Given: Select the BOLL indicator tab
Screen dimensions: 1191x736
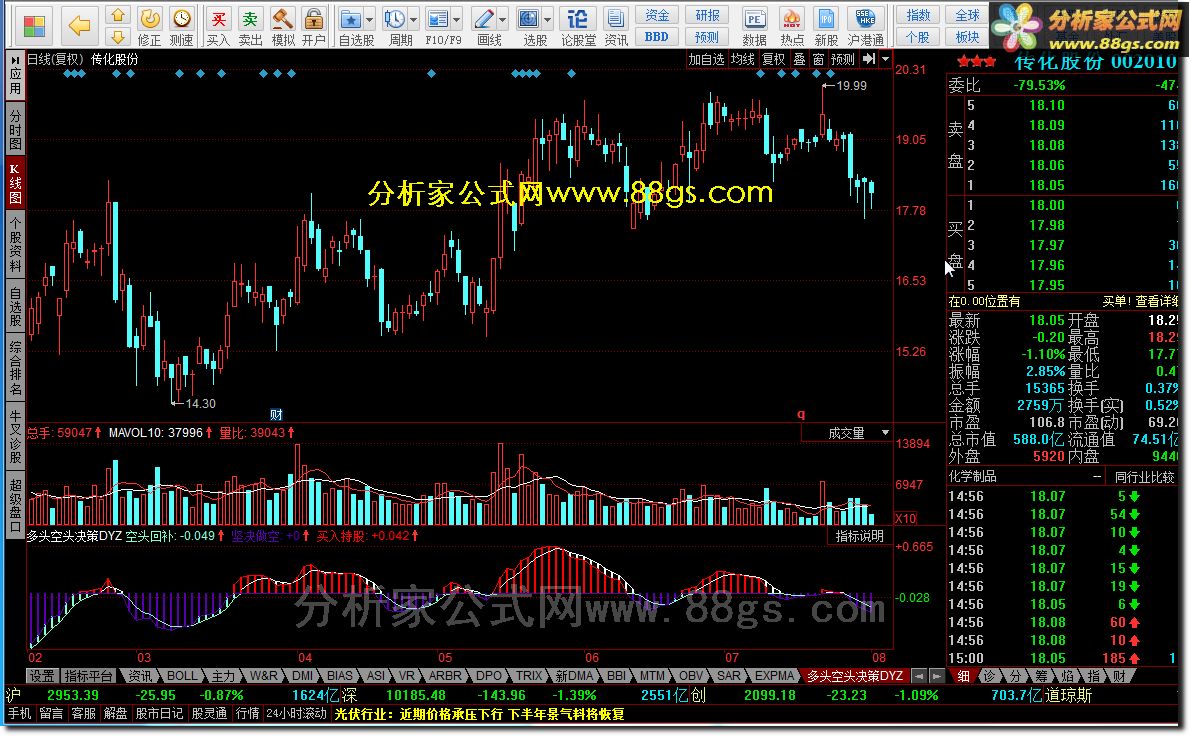Looking at the screenshot, I should coord(182,676).
